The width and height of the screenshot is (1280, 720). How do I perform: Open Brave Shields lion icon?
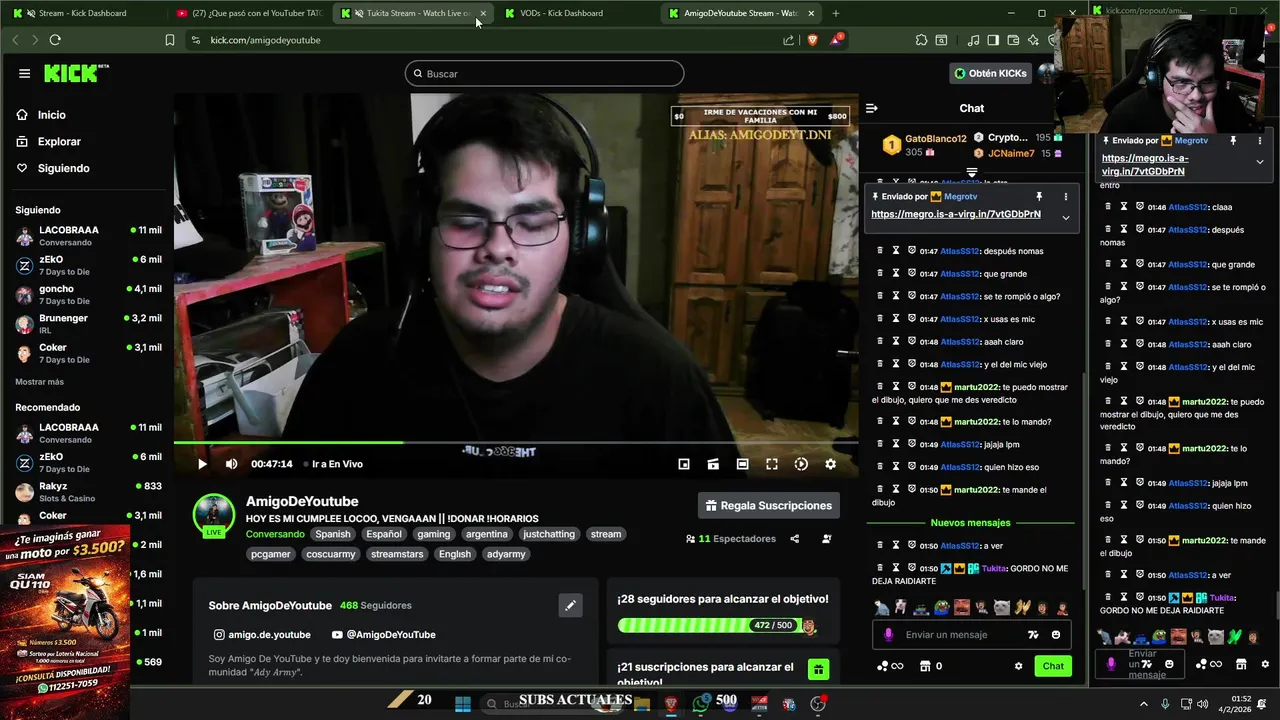pos(812,40)
